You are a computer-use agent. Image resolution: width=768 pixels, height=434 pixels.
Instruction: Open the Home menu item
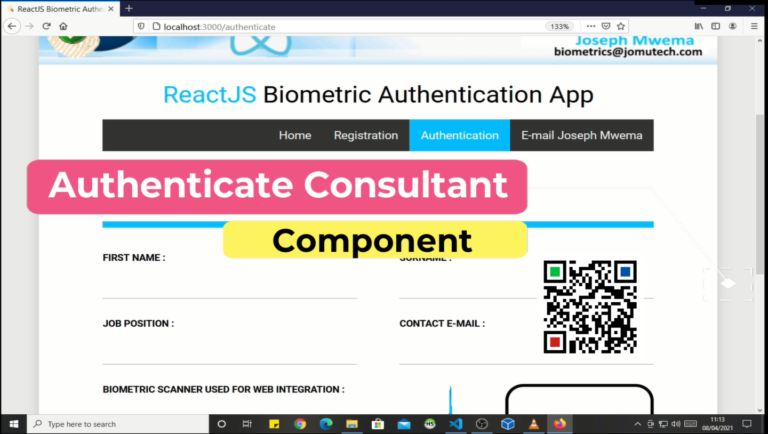(x=295, y=136)
